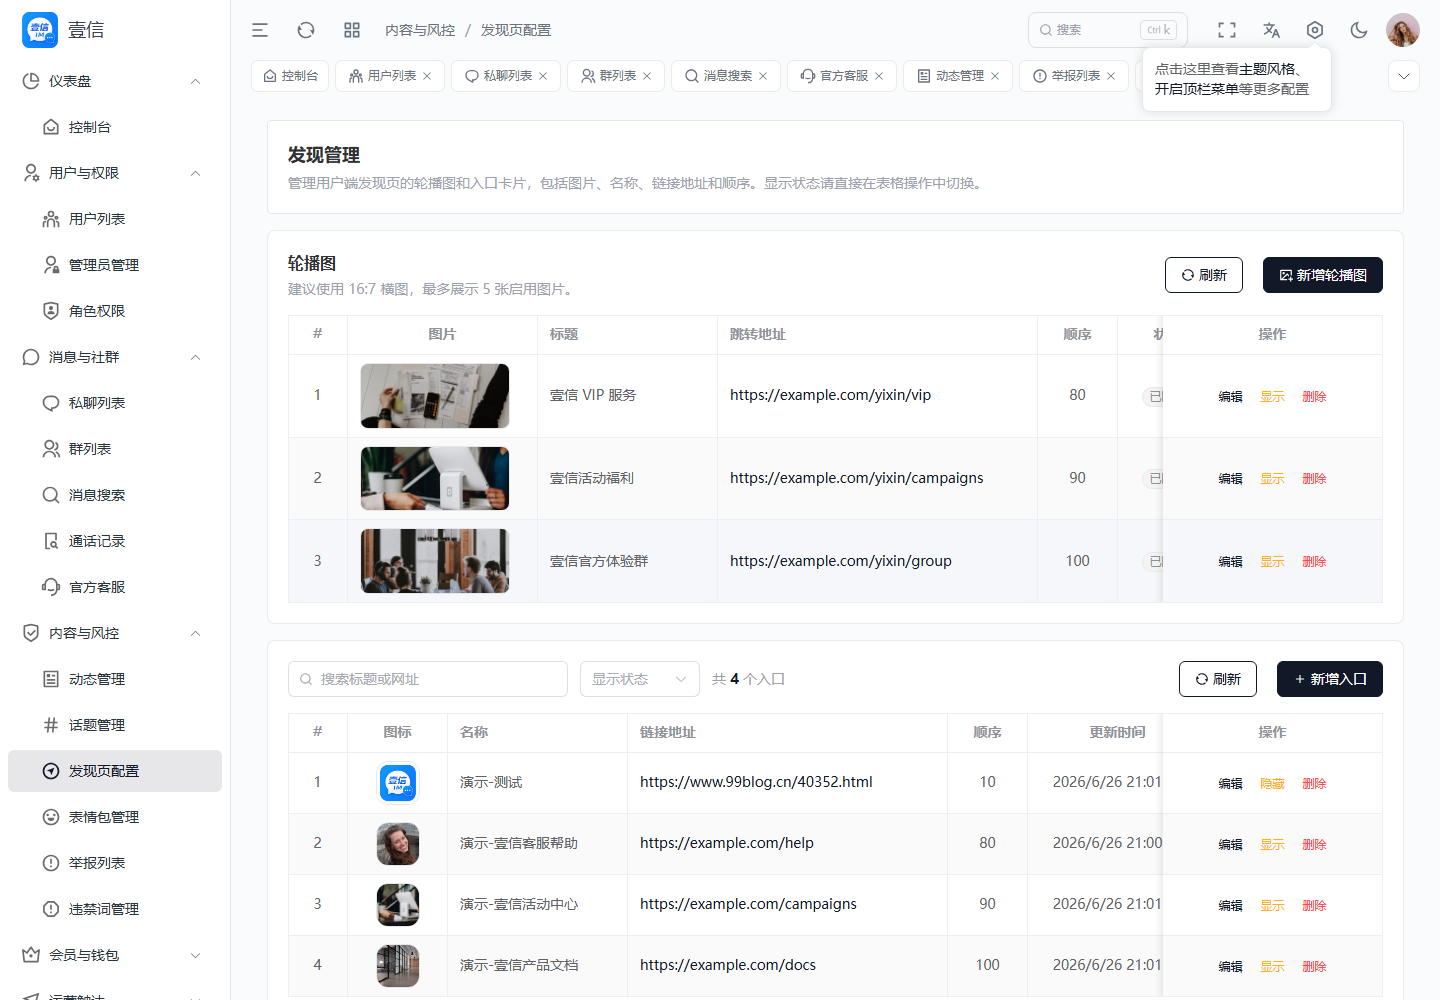Viewport: 1440px width, 1000px height.
Task: Open 角色权限 in the sidebar
Action: pos(115,311)
